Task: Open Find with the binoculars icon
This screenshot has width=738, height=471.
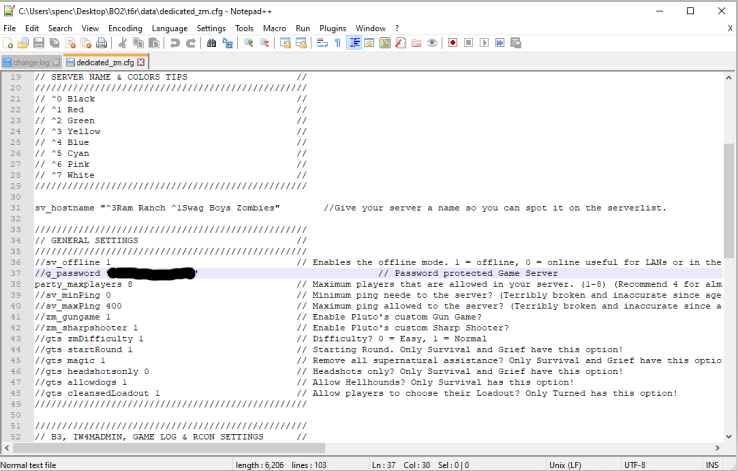Action: coord(212,43)
